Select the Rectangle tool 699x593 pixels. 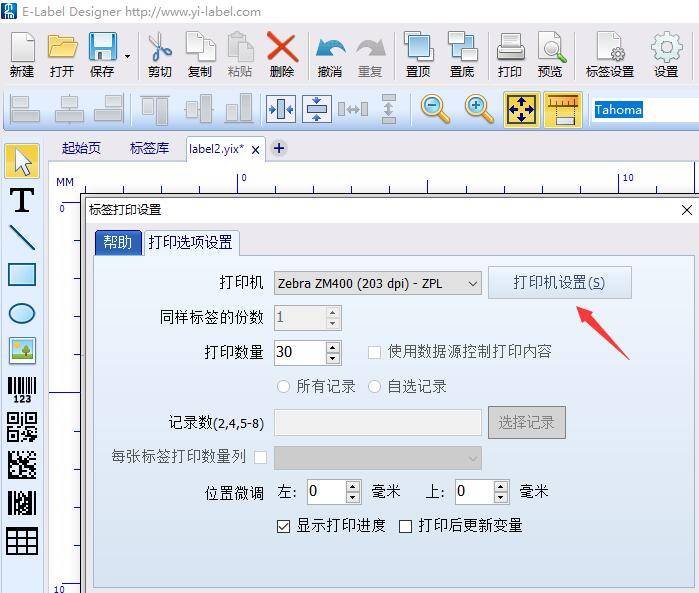(x=22, y=274)
